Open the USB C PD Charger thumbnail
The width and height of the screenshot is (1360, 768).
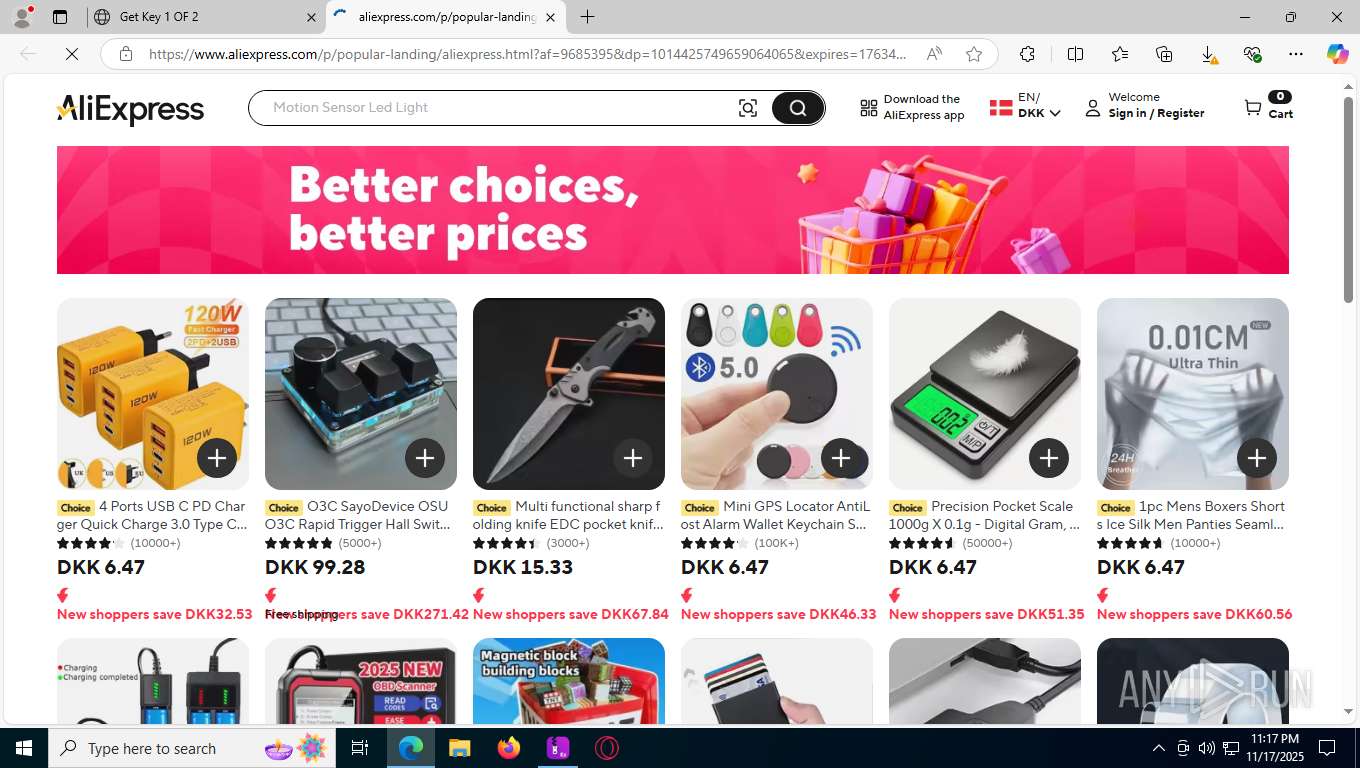(x=153, y=394)
